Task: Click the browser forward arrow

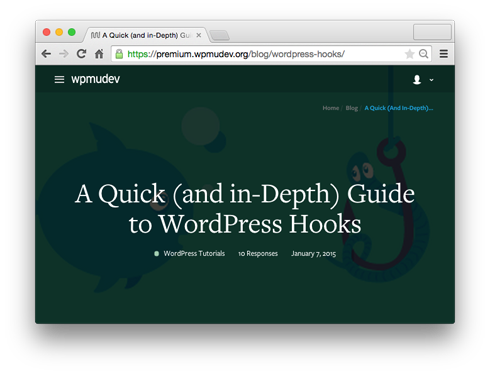Action: (x=64, y=54)
